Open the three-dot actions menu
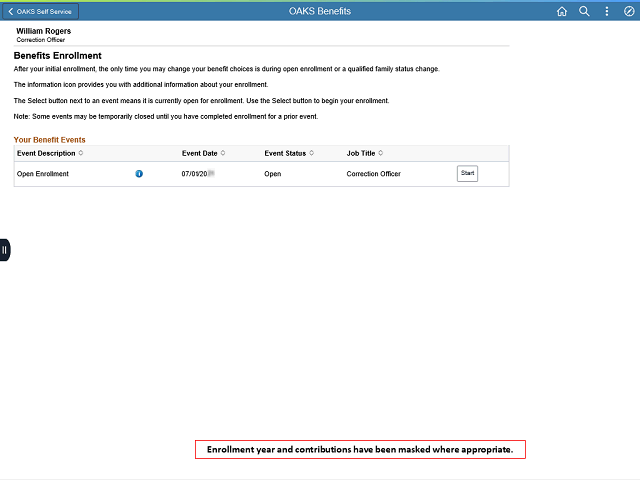 [607, 11]
